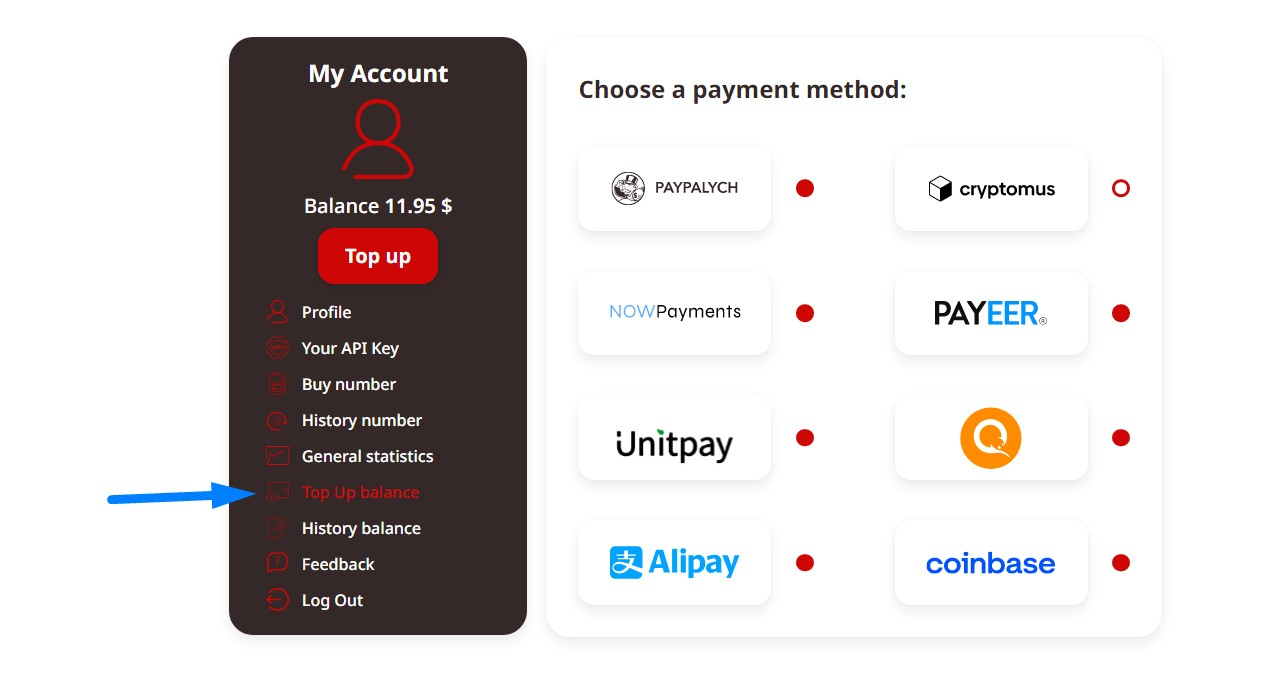The height and width of the screenshot is (676, 1266).
Task: Click the Feedback speech bubble icon
Action: [x=277, y=564]
